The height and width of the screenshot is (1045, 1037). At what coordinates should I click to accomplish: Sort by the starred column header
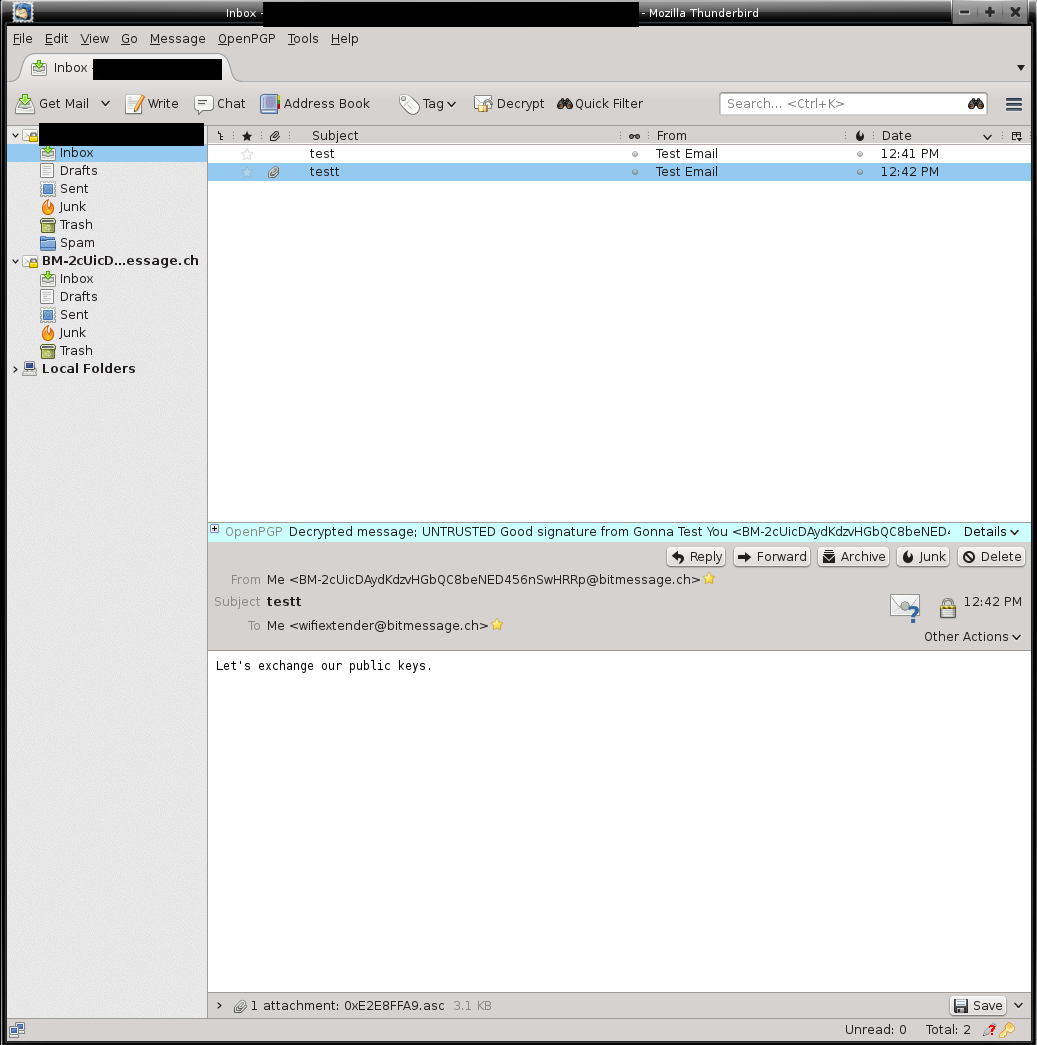[247, 136]
